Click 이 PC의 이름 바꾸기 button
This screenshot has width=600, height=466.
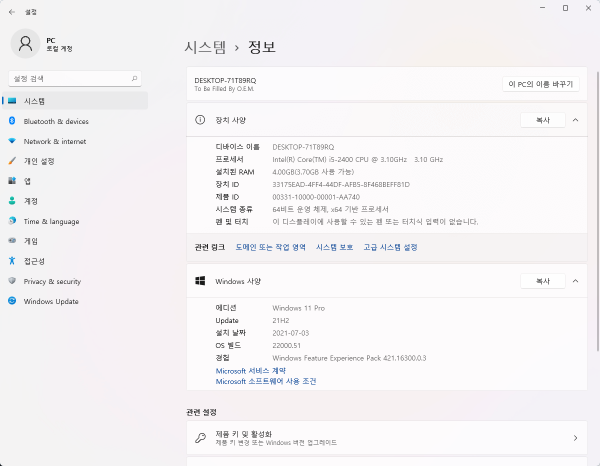541,84
